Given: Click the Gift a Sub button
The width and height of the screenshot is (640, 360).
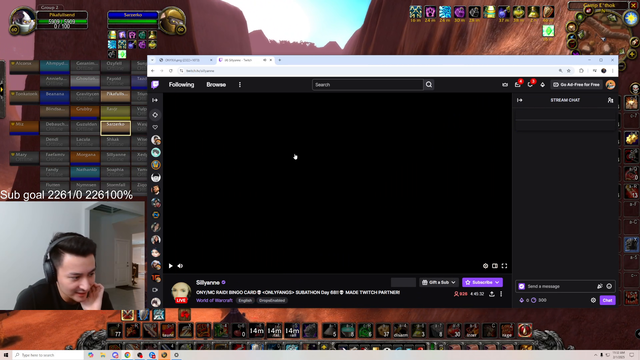Looking at the screenshot, I should pos(439,282).
